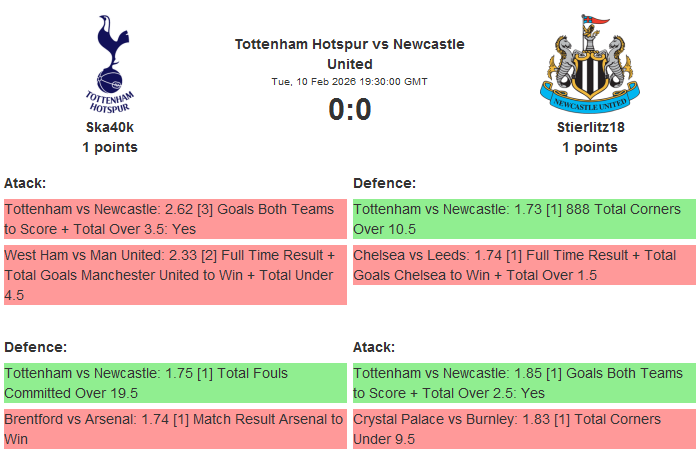This screenshot has height=460, width=700.
Task: Click the left Atack section heading
Action: click(x=25, y=183)
